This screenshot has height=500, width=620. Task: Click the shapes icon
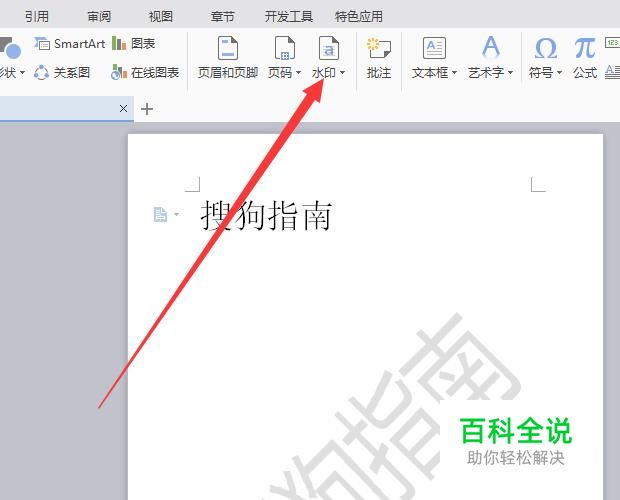tap(10, 47)
